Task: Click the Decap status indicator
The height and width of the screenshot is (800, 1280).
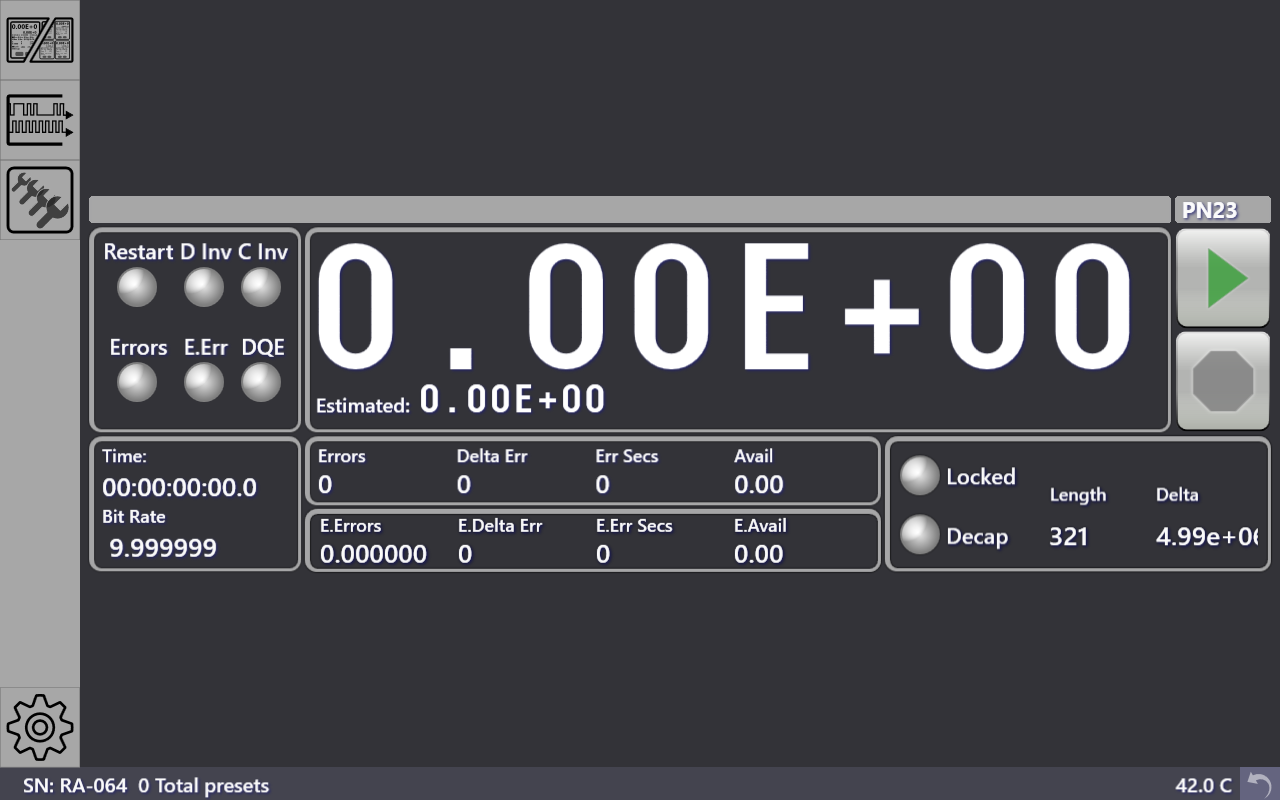Action: pos(919,535)
